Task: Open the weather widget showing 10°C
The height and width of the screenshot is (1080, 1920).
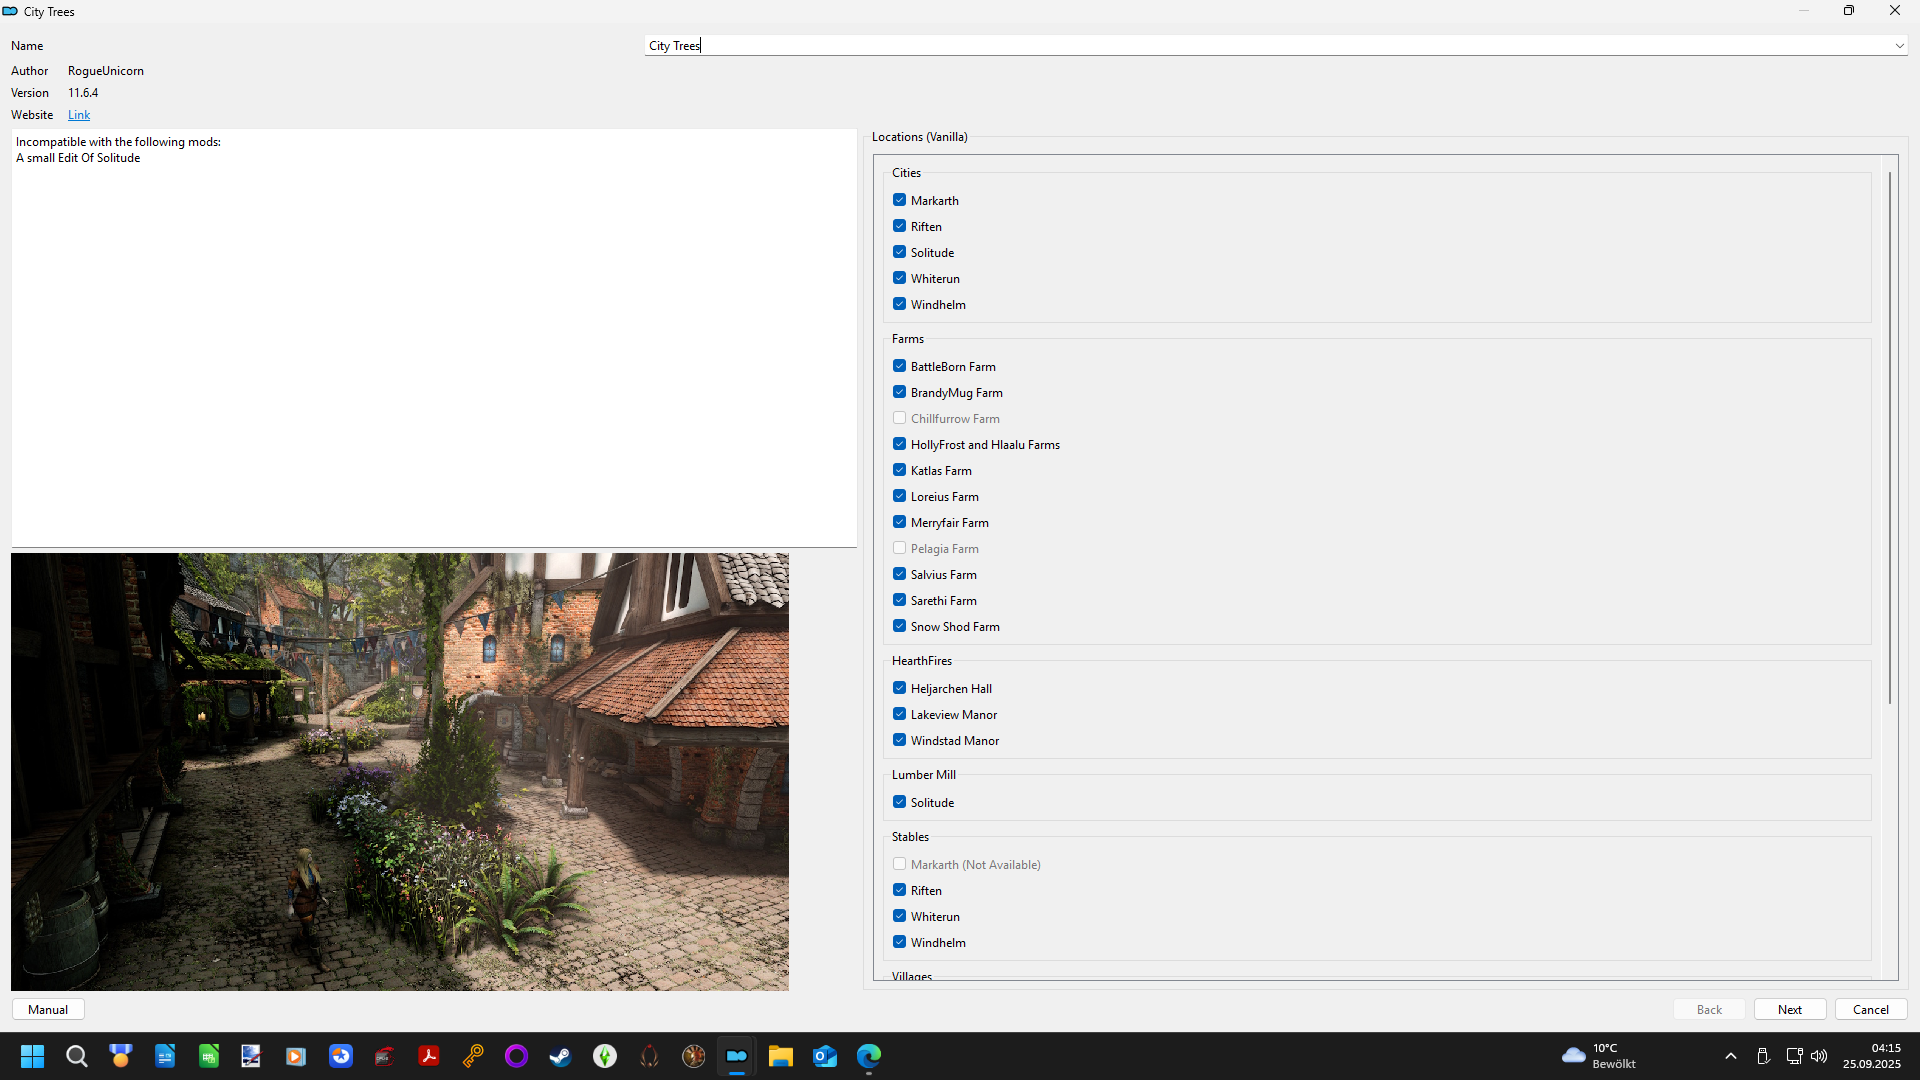Action: click(x=1600, y=1056)
